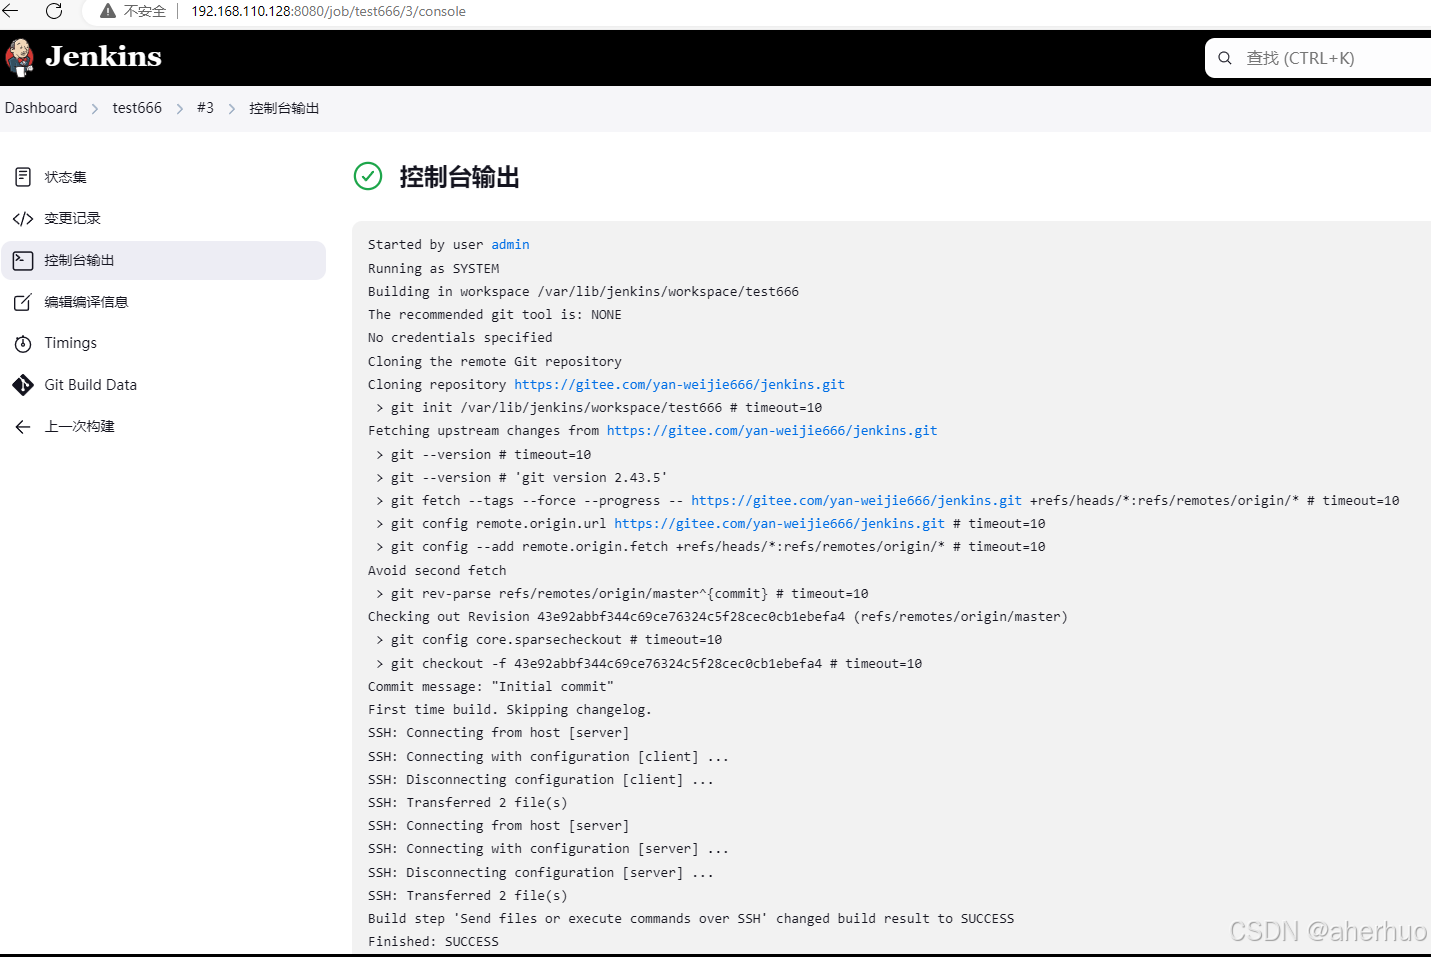Open gitee link in git fetch --tags line
1431x957 pixels.
click(856, 500)
